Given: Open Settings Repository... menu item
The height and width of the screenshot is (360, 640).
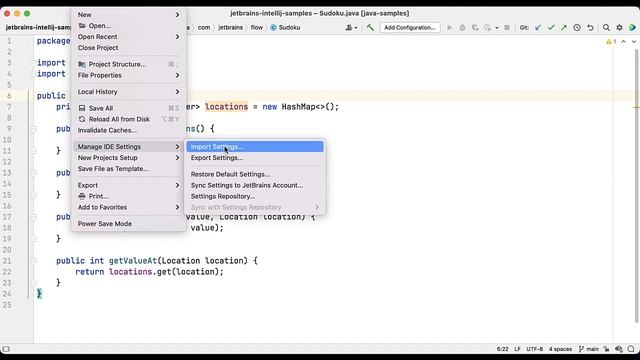Looking at the screenshot, I should pos(255,196).
